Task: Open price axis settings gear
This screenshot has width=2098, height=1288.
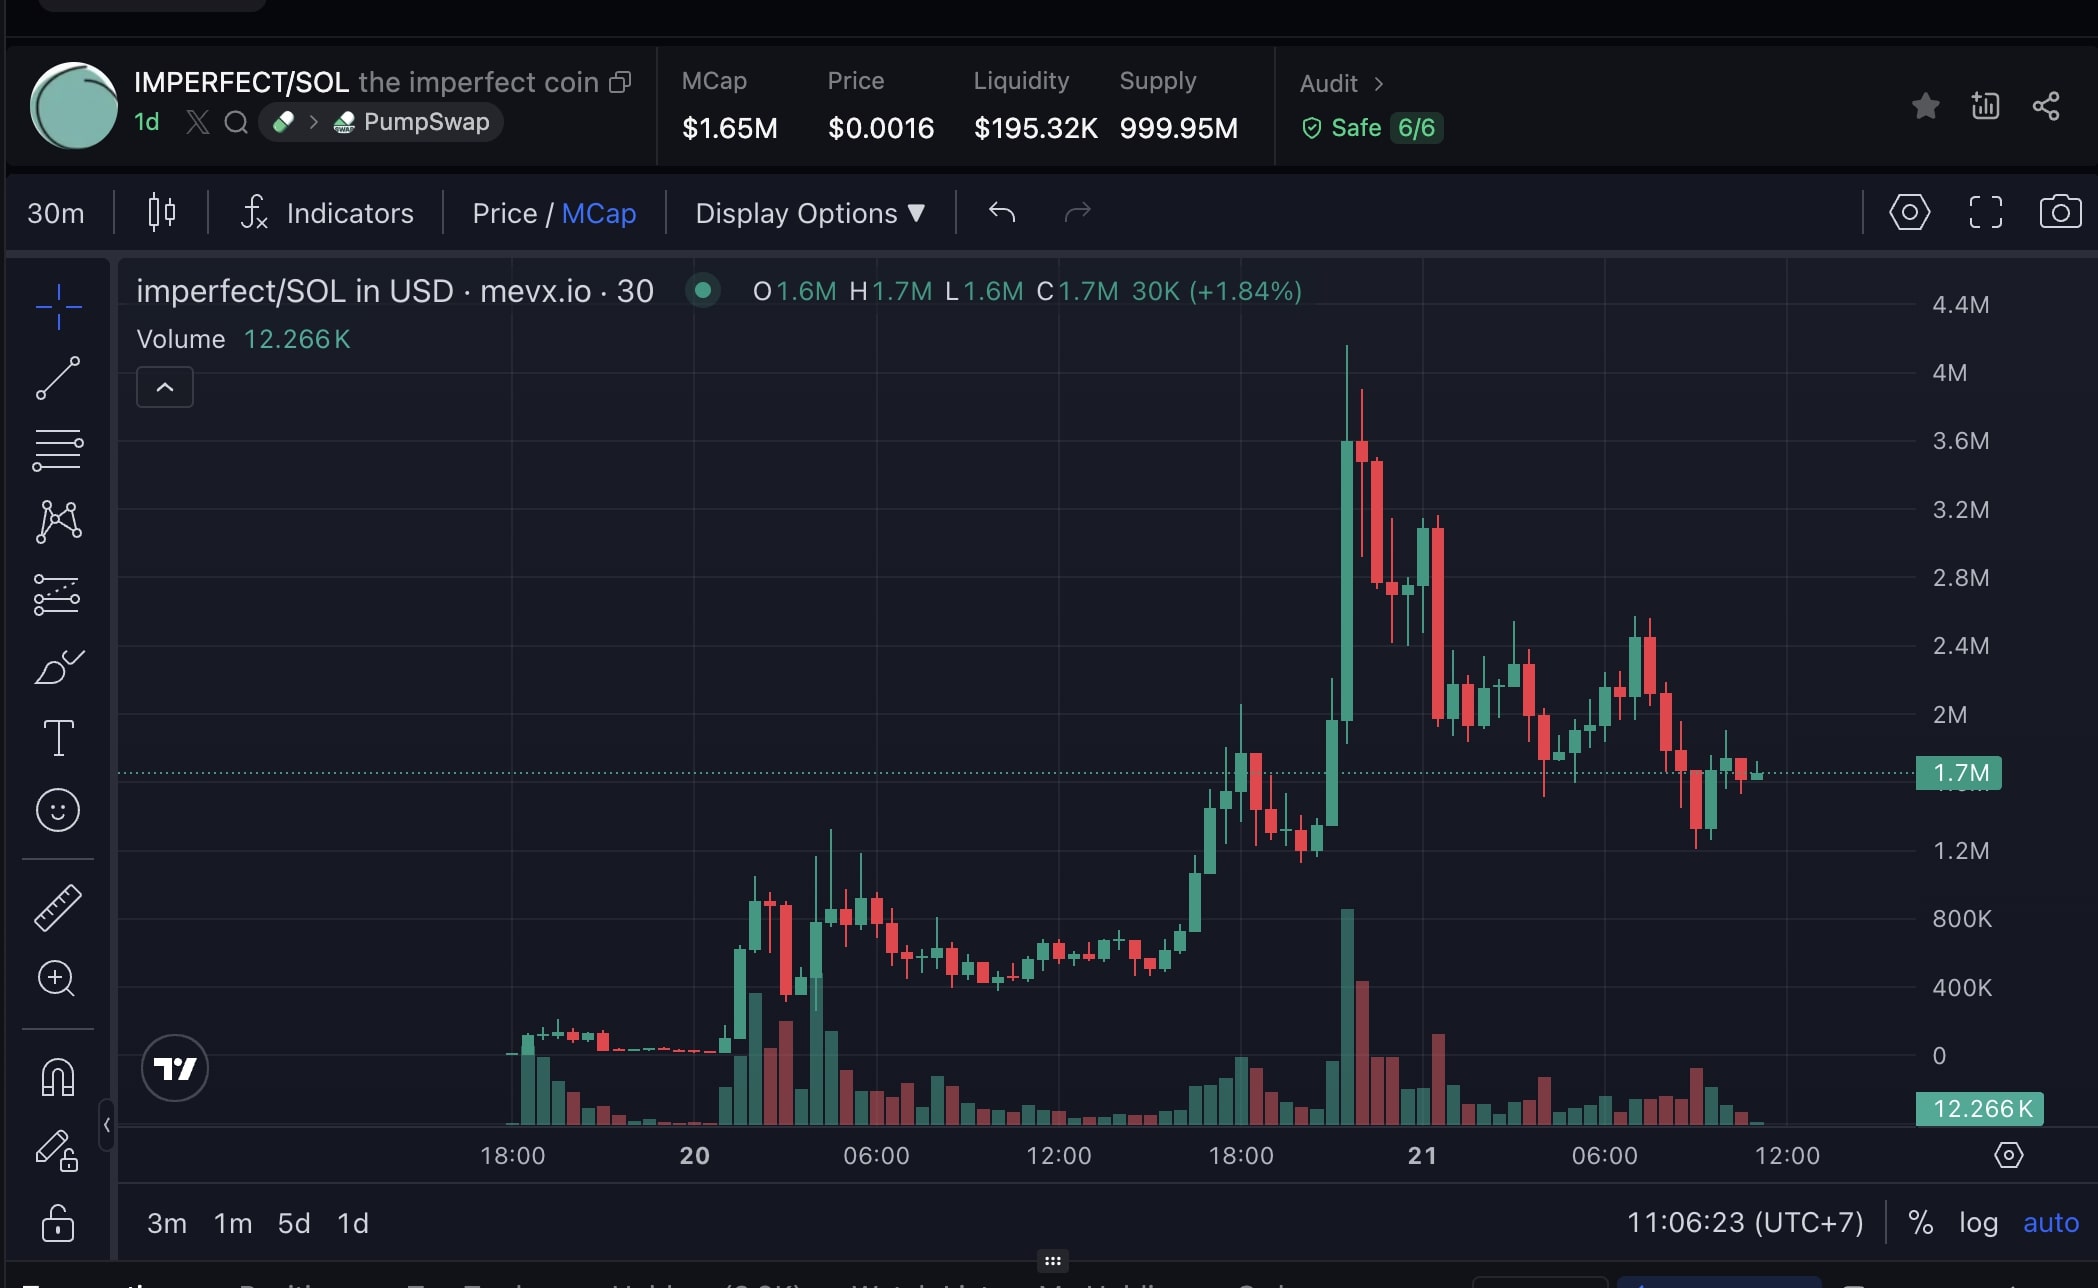Action: (2008, 1155)
